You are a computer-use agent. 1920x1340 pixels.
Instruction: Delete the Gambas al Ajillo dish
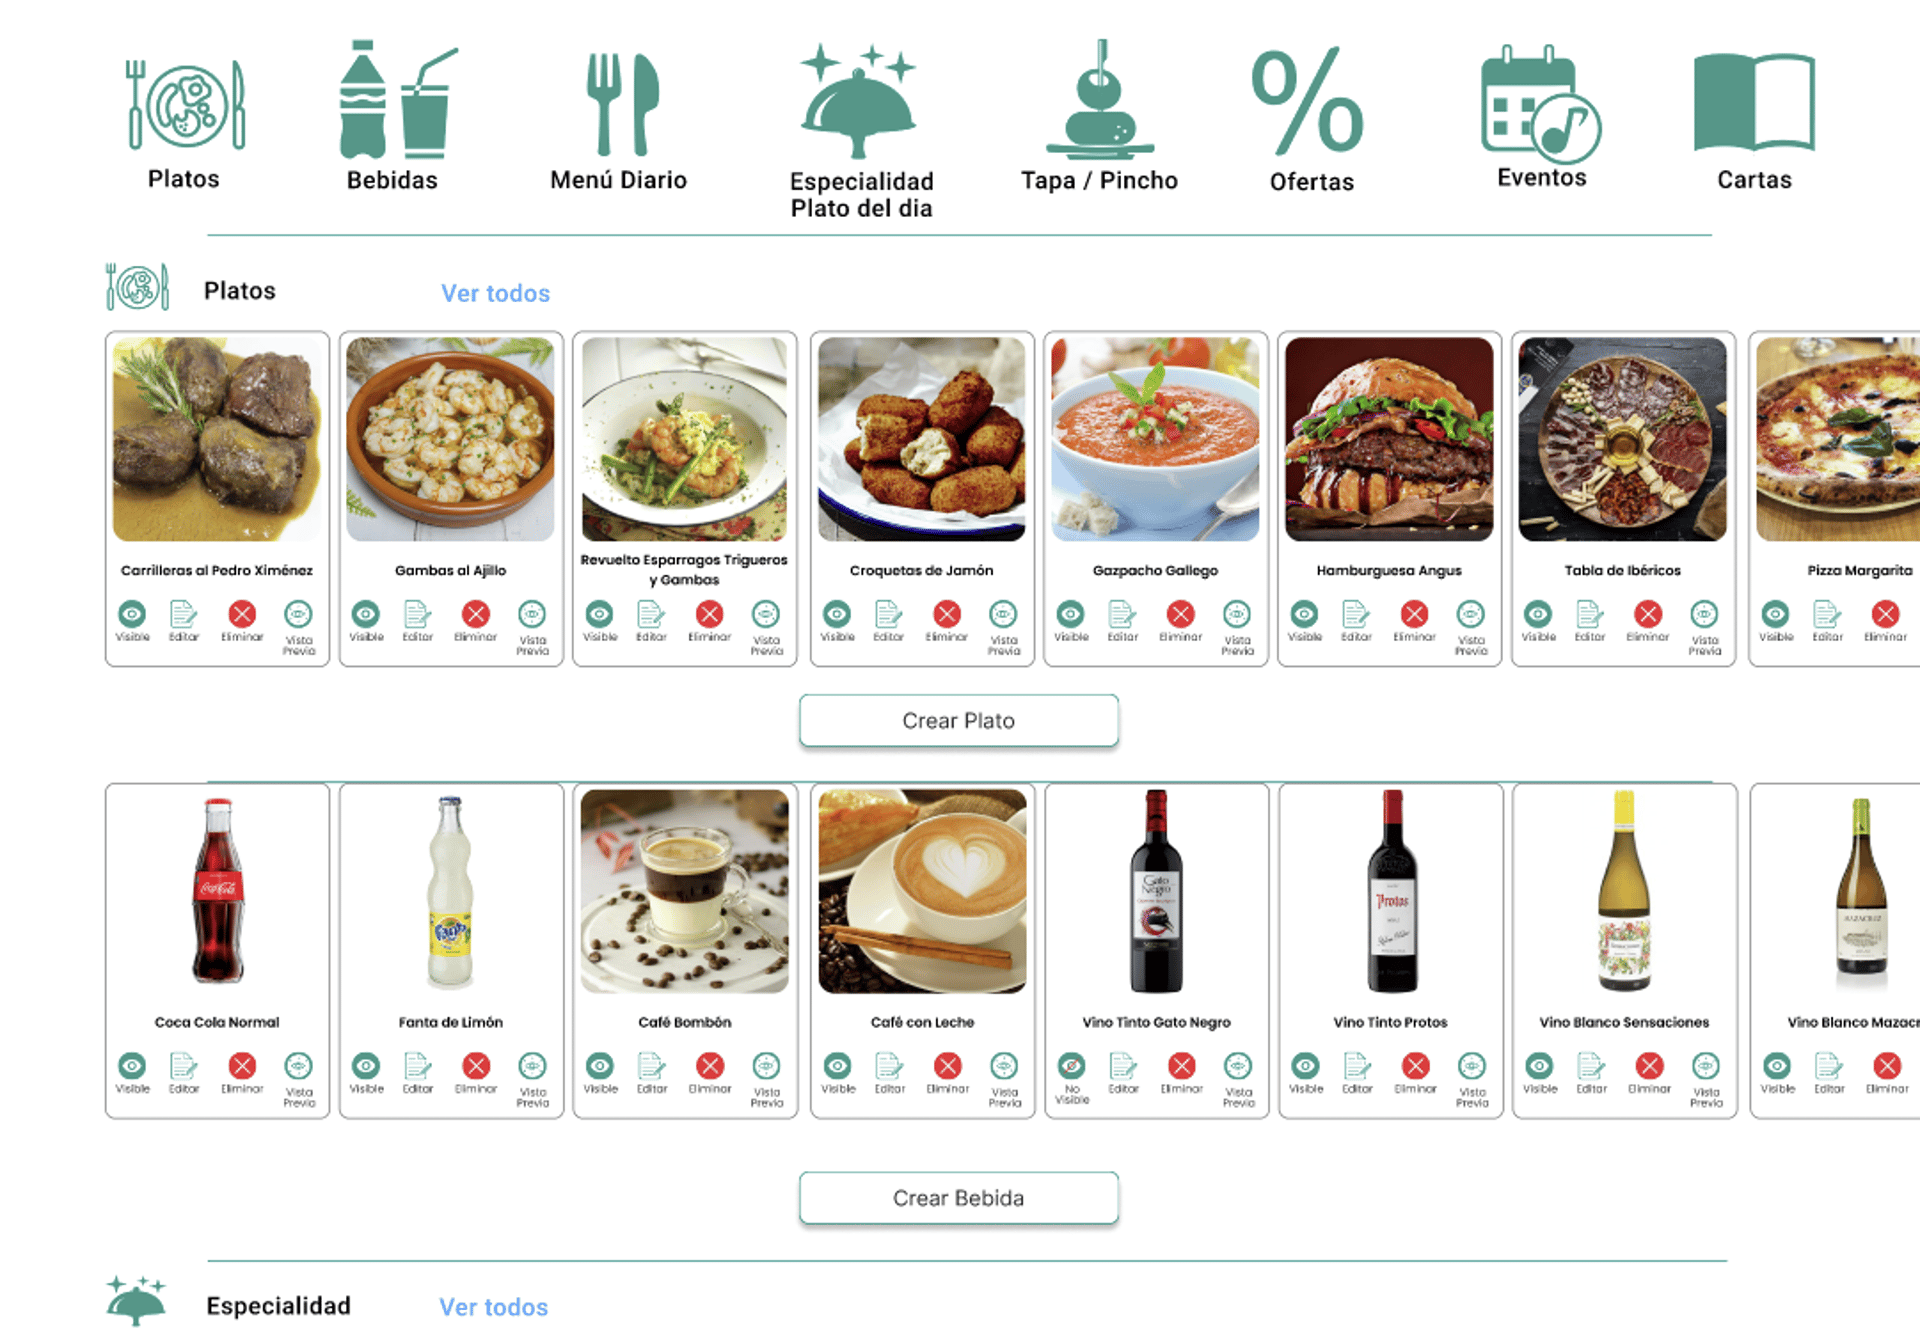(x=475, y=614)
